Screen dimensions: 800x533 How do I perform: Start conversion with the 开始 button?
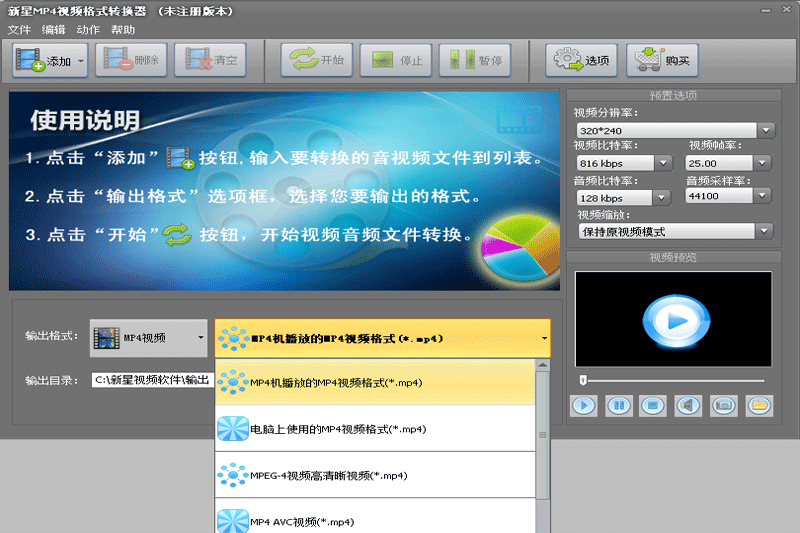pyautogui.click(x=316, y=60)
